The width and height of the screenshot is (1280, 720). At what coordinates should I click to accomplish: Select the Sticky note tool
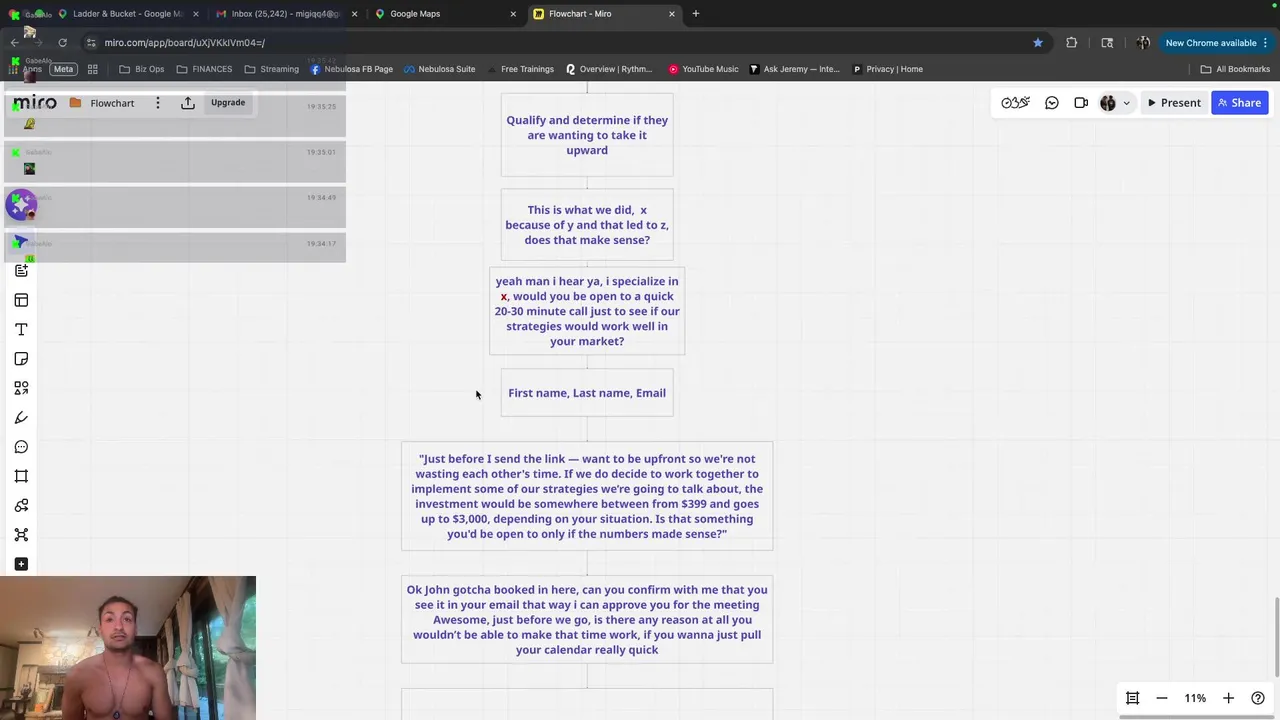coord(21,359)
